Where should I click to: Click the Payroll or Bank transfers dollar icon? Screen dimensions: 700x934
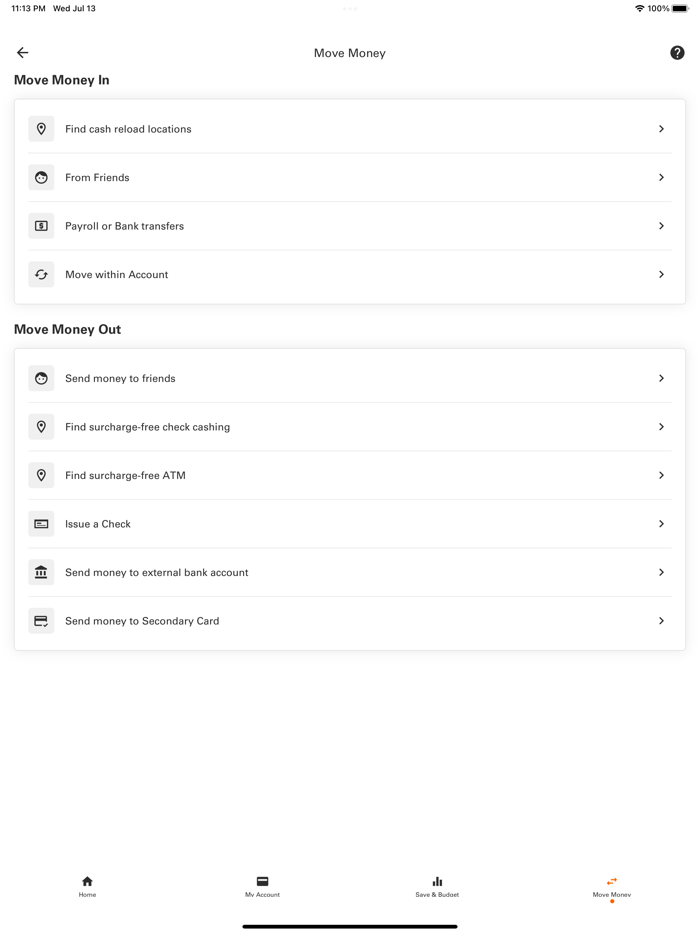click(x=41, y=226)
